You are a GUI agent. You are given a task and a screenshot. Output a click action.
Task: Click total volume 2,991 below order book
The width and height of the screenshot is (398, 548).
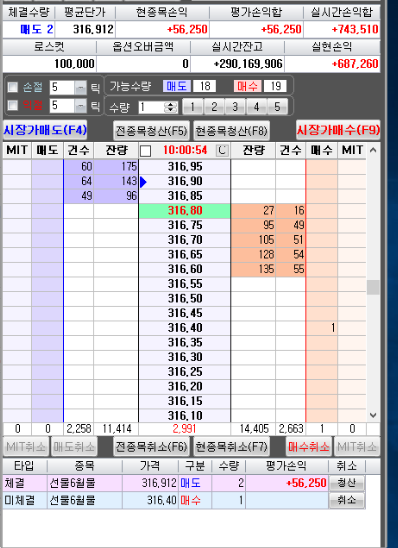[x=184, y=429]
